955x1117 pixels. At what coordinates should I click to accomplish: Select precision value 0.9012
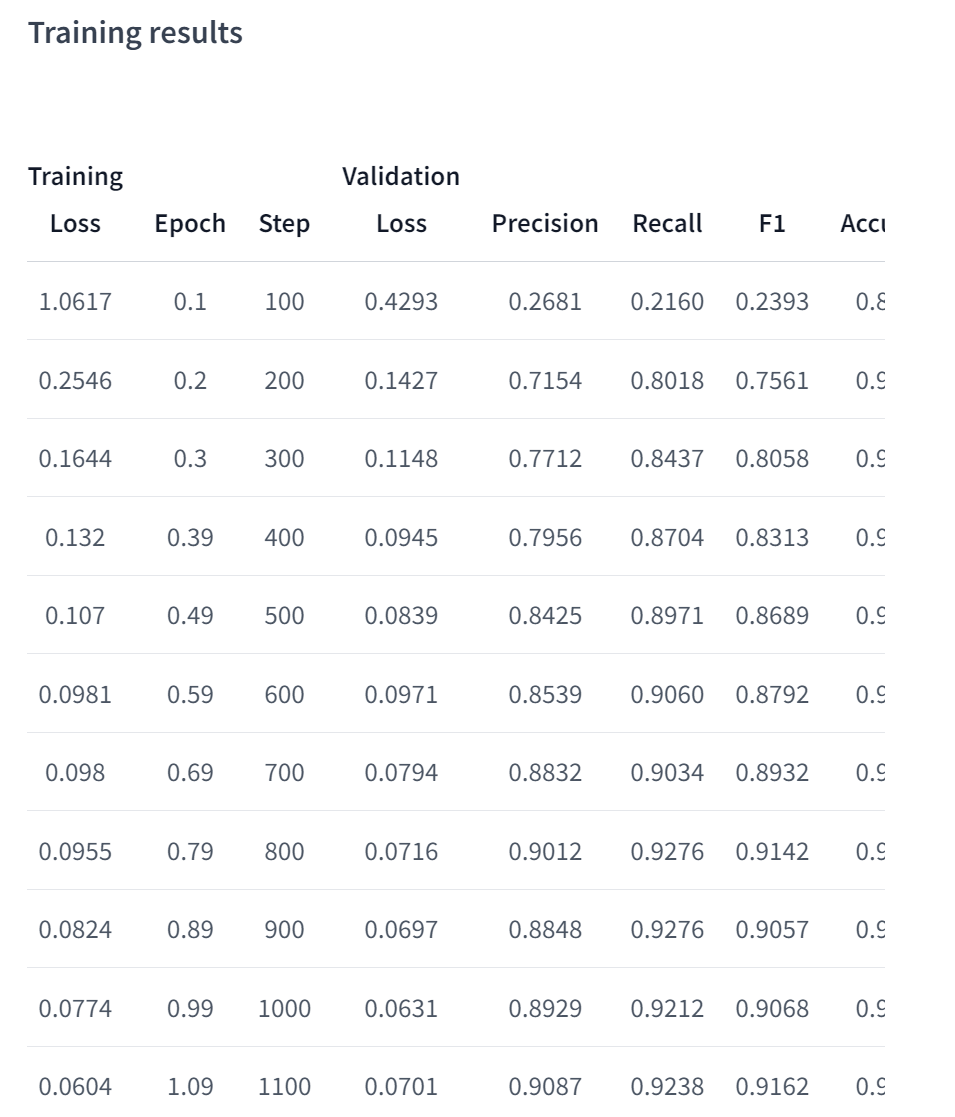coord(545,852)
